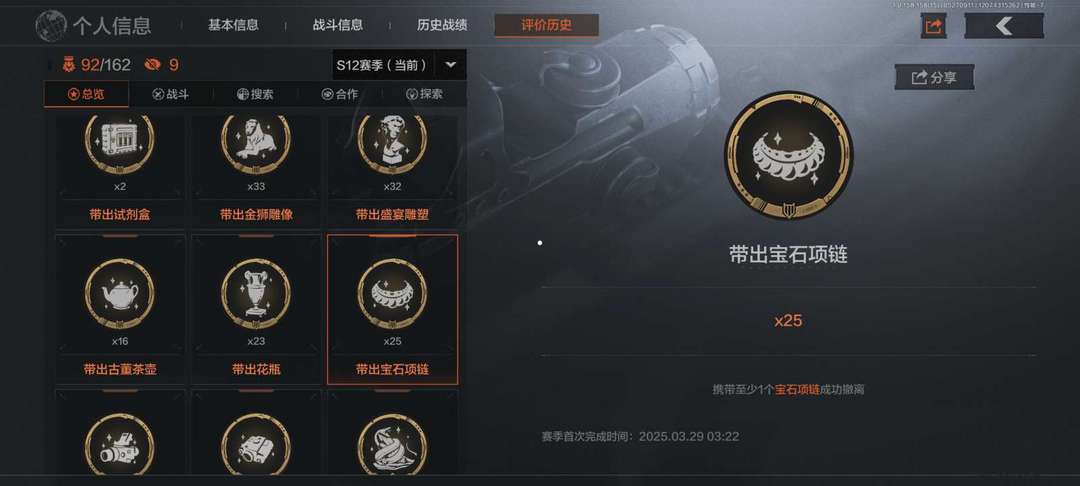Viewport: 1080px width, 486px height.
Task: Select the coiled snake achievement badge
Action: point(393,432)
